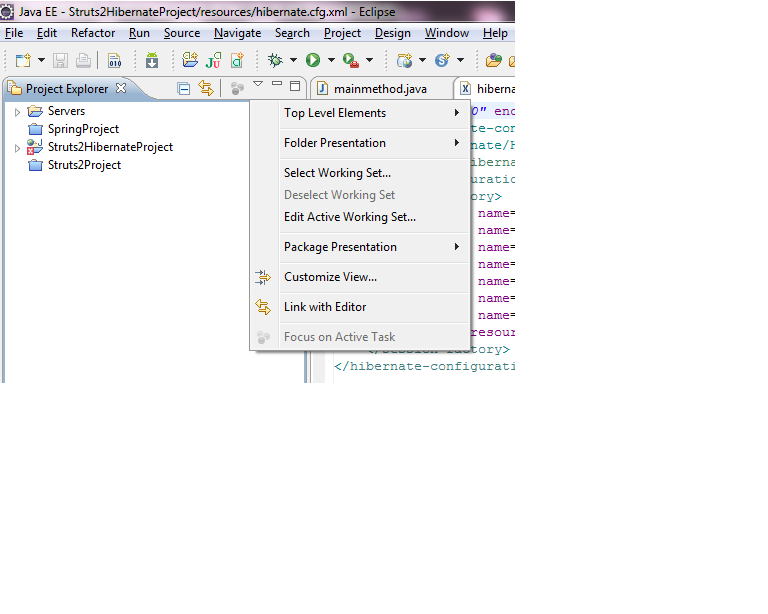Click the Customize View menu icon
Image resolution: width=768 pixels, height=614 pixels.
pos(263,277)
